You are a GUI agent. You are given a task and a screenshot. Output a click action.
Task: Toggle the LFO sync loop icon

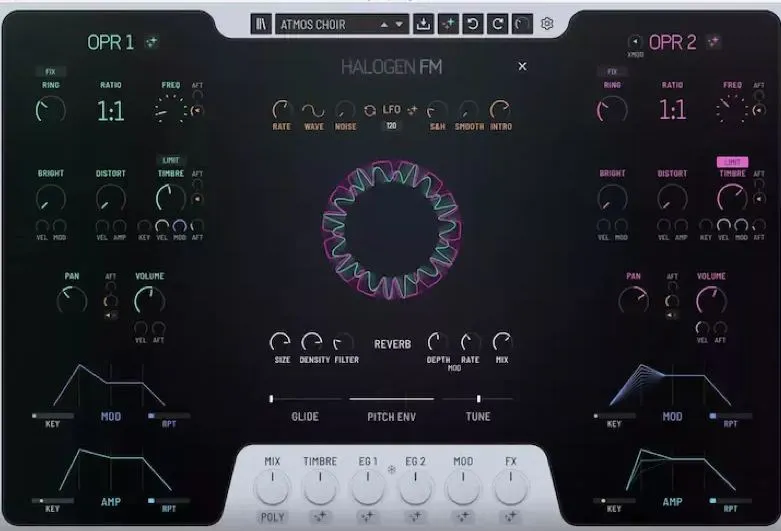coord(370,111)
